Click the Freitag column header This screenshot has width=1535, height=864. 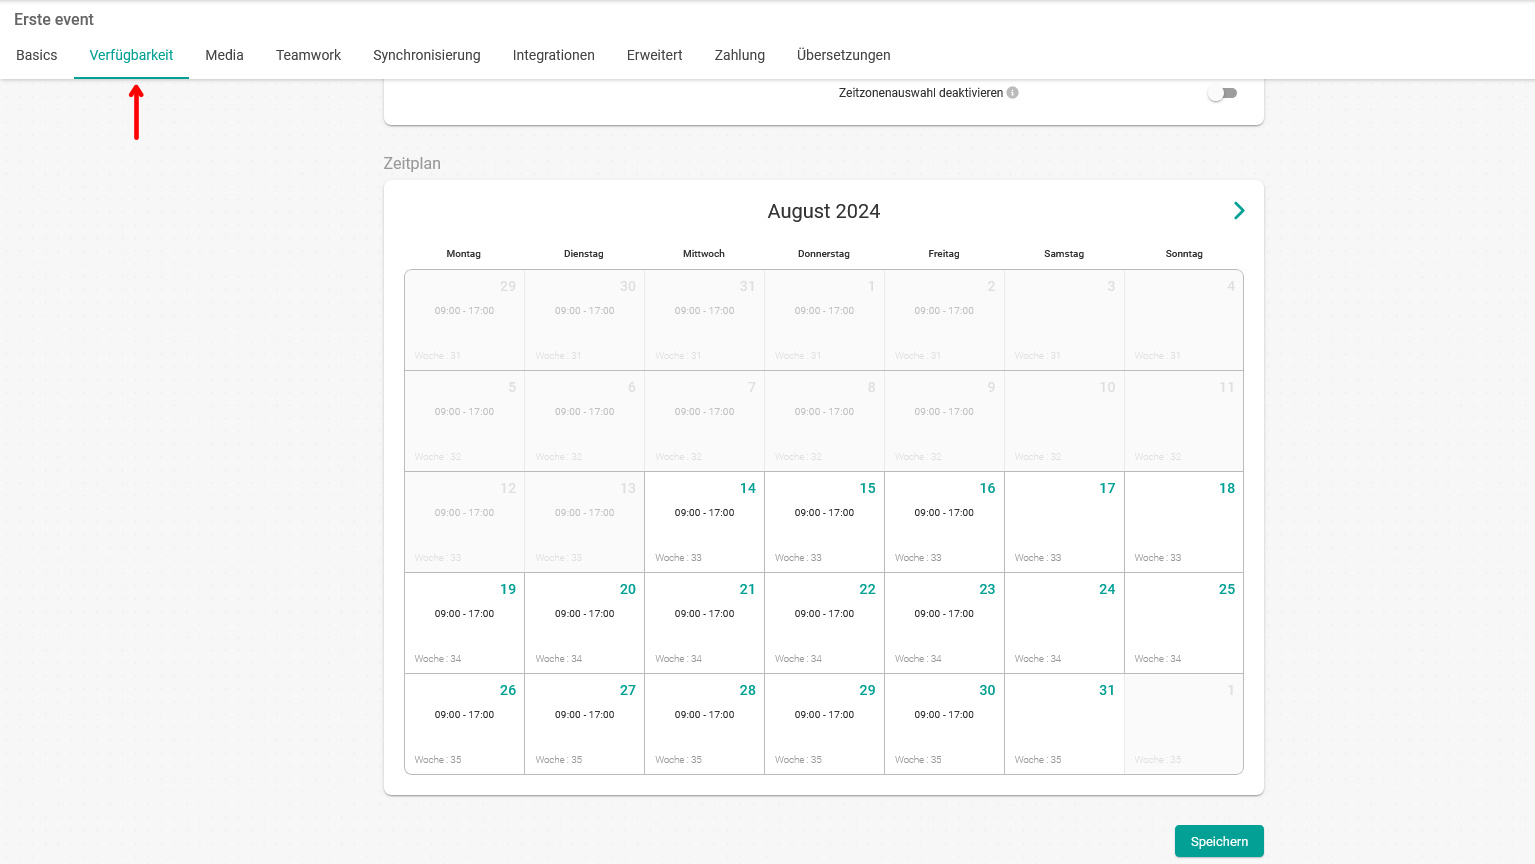pyautogui.click(x=944, y=254)
